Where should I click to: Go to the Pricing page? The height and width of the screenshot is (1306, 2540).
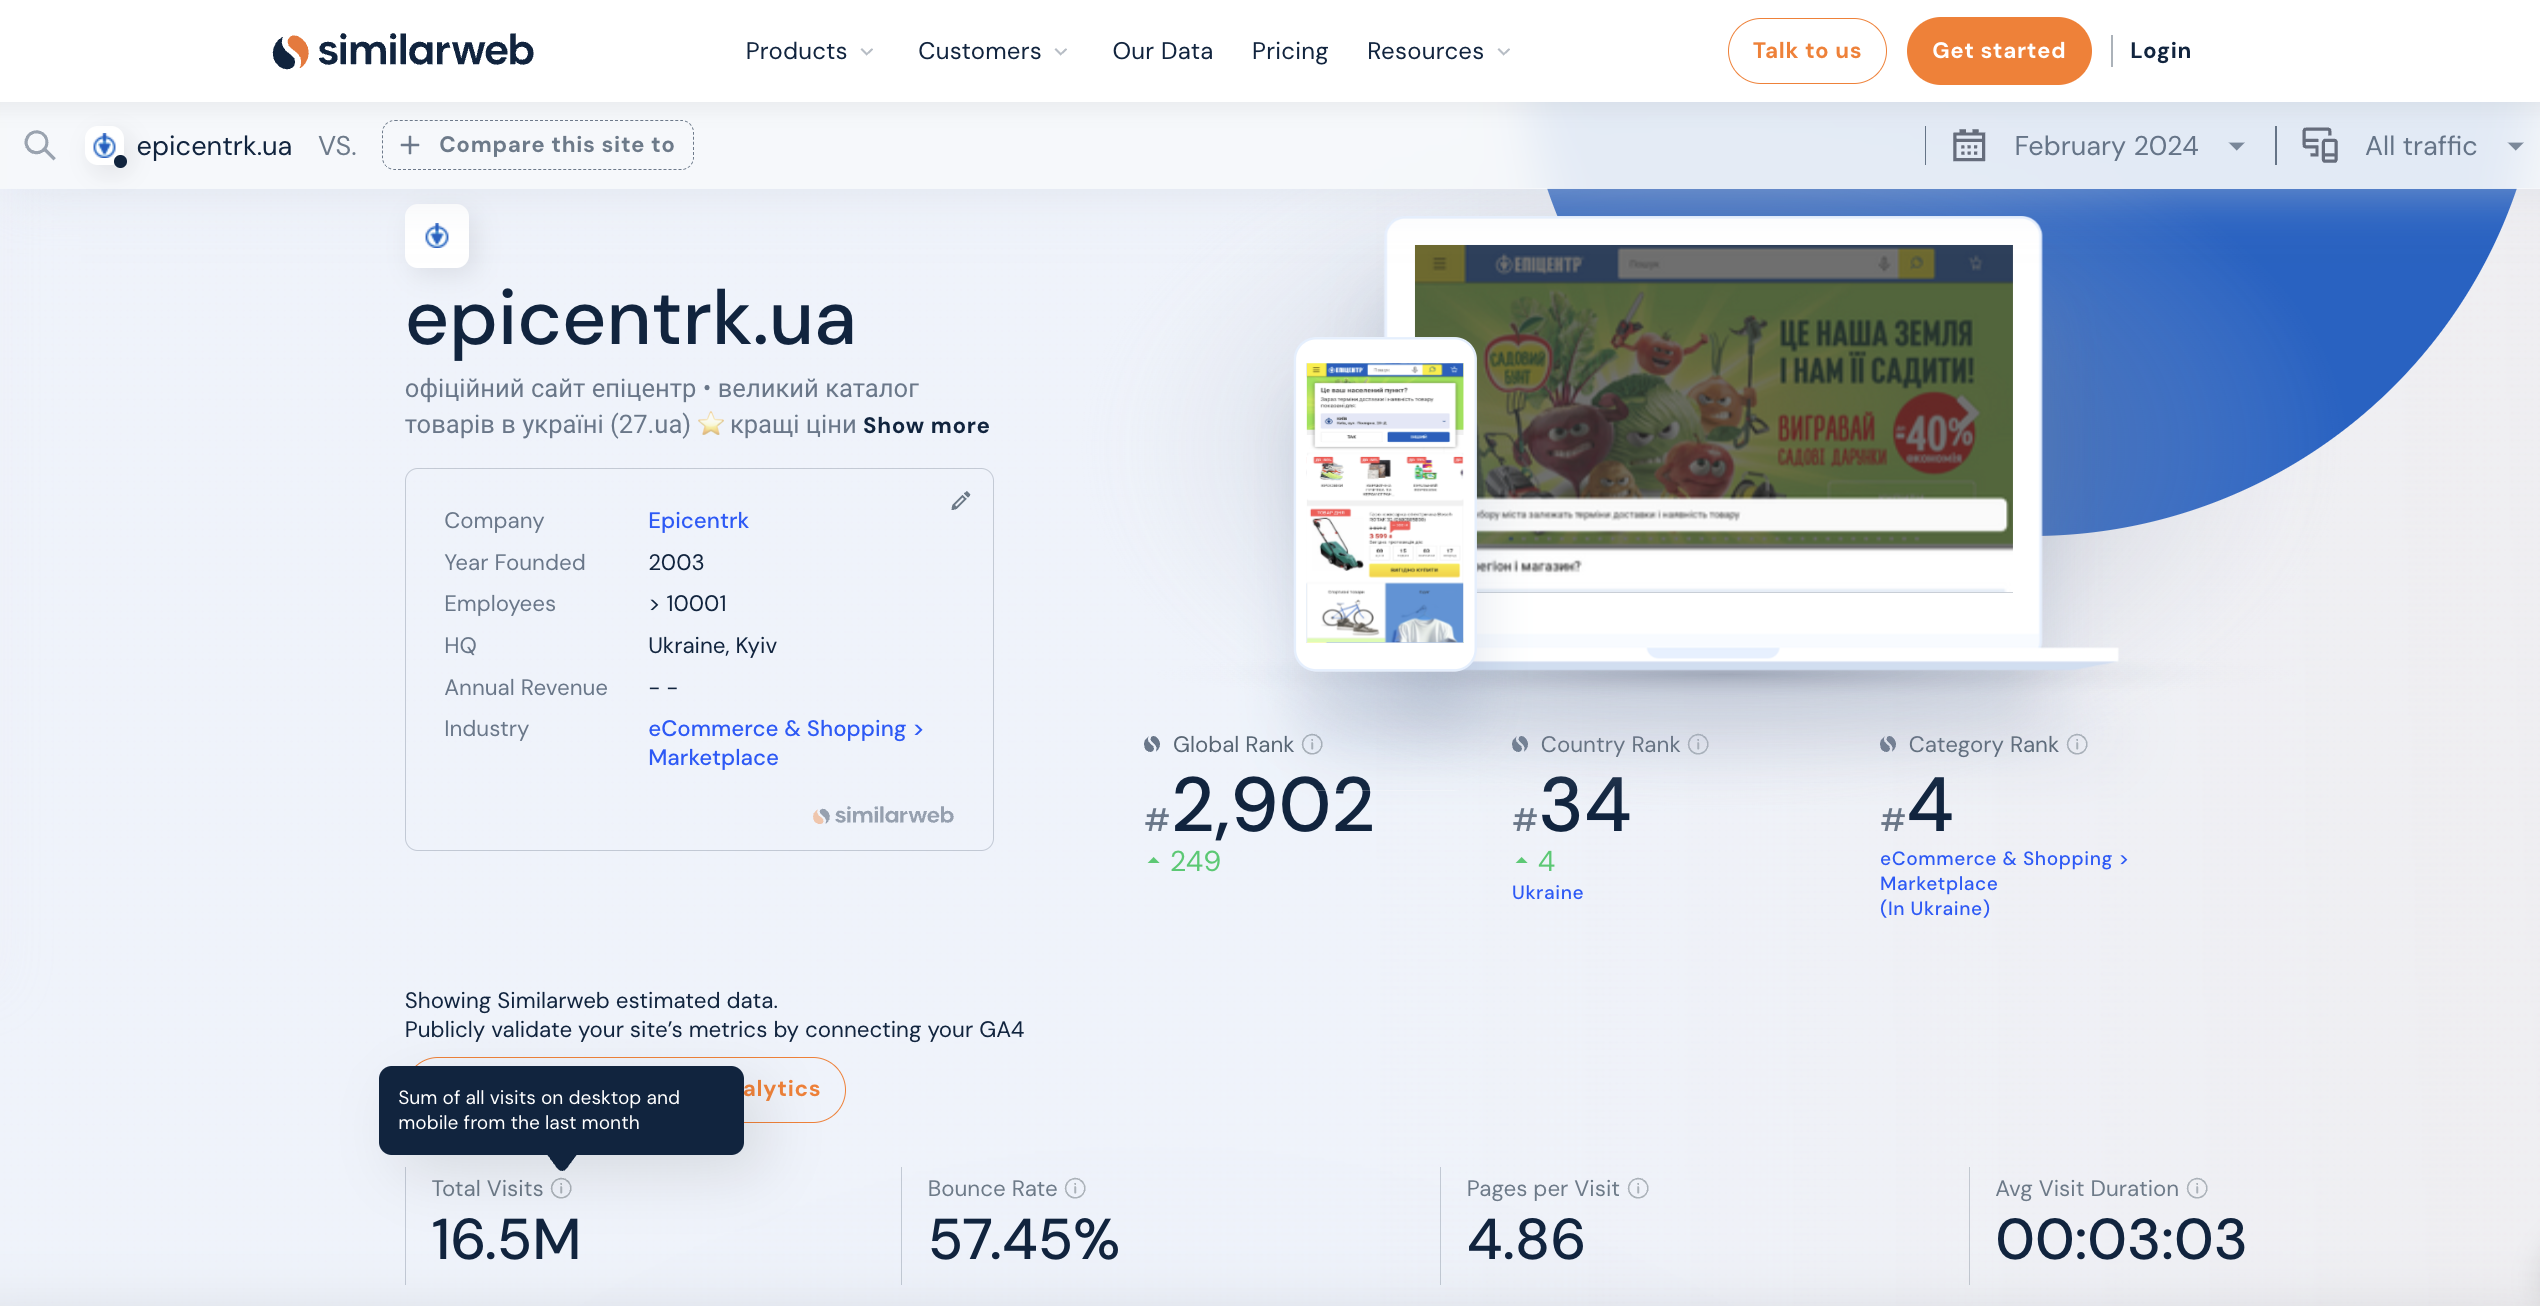pos(1290,51)
